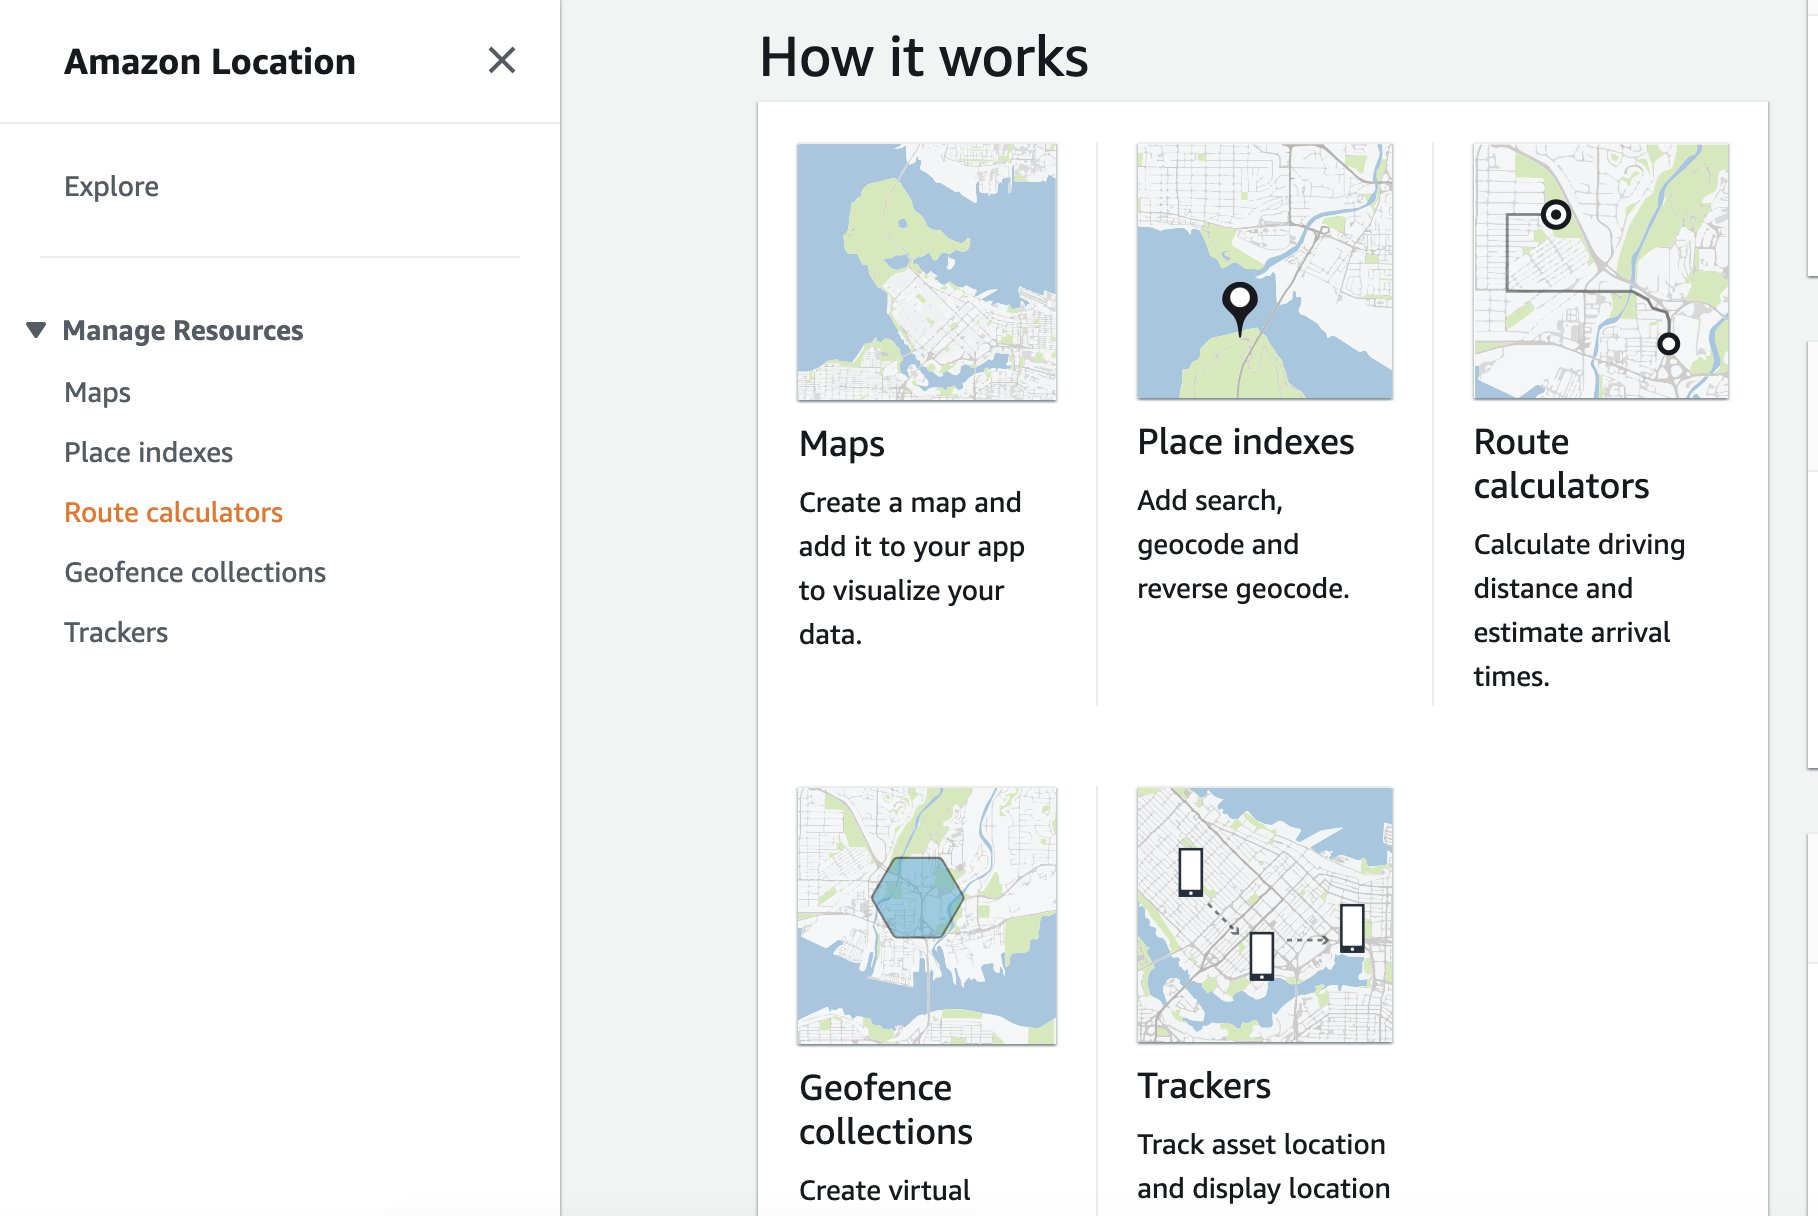Click the Place indexes card title text
1818x1216 pixels.
click(1245, 441)
